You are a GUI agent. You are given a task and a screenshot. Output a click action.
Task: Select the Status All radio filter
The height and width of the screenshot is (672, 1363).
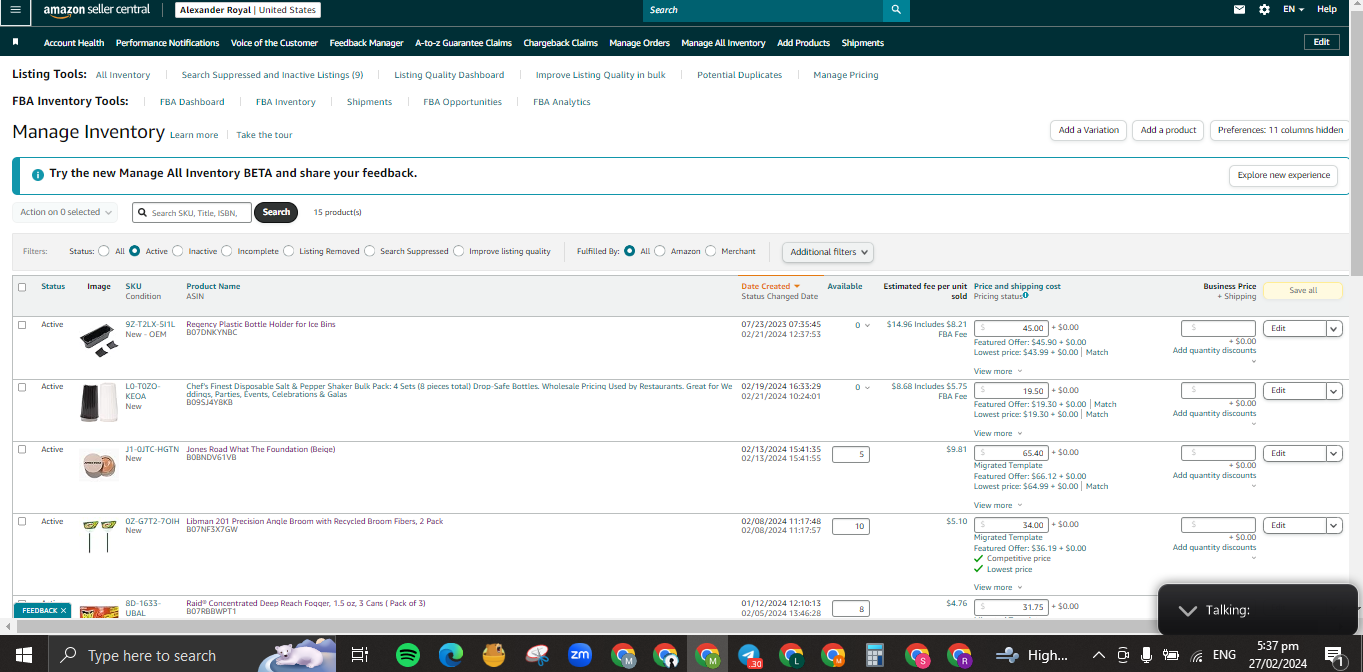click(x=104, y=251)
